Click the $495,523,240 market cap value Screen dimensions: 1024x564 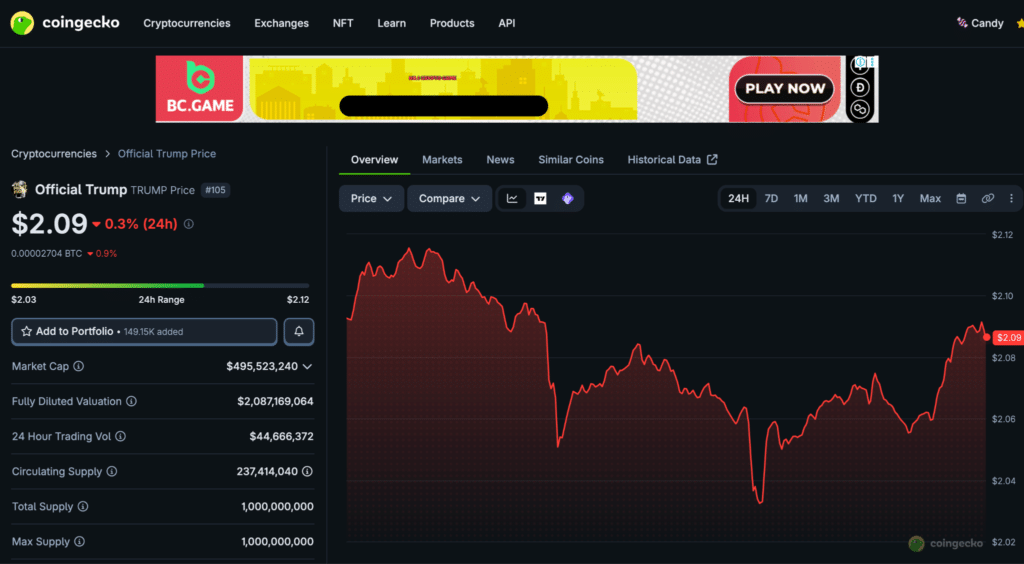click(262, 366)
